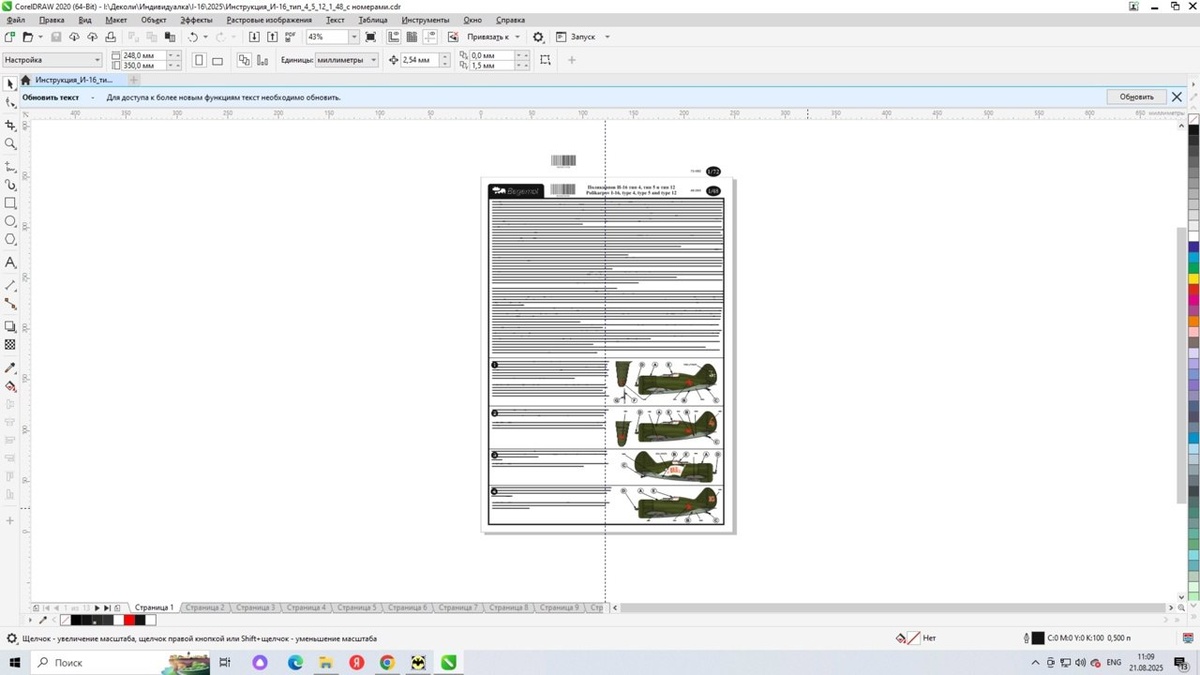Choose the Freehand curve tool
Viewport: 1200px width, 675px height.
click(x=10, y=166)
